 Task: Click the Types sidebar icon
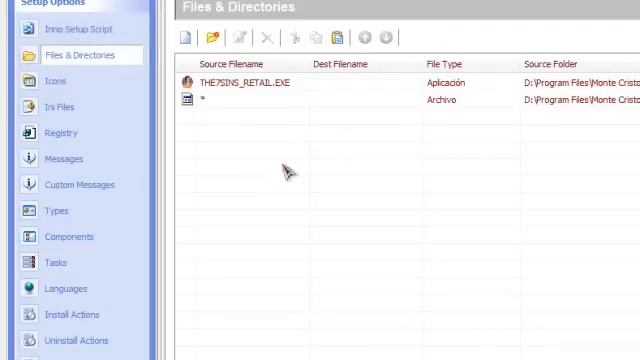(29, 211)
